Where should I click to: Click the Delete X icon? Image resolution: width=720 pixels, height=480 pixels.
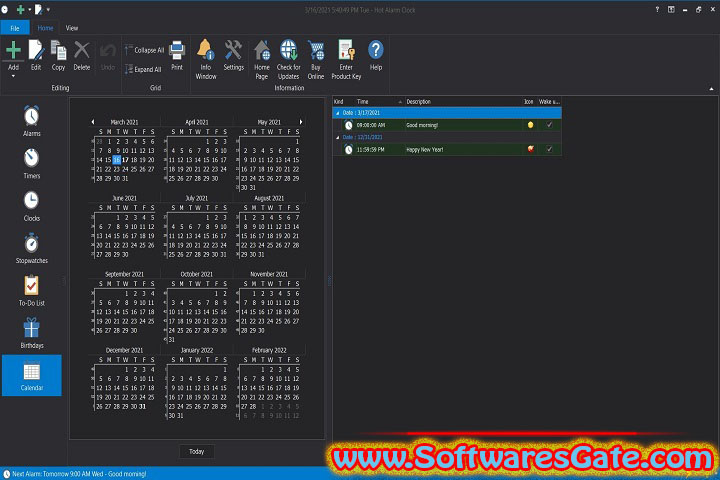[x=82, y=50]
